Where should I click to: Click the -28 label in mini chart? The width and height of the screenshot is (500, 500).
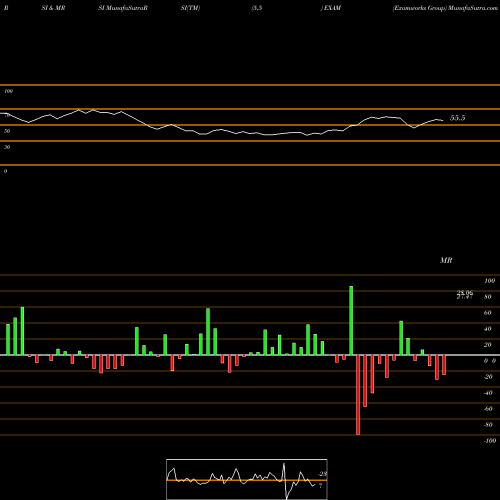click(323, 474)
